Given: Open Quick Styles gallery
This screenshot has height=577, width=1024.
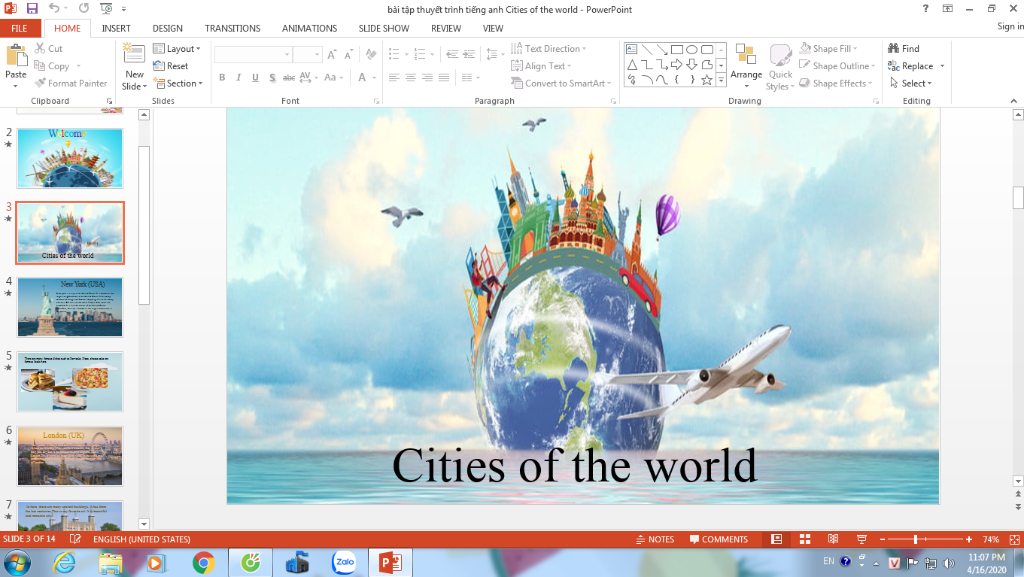Looking at the screenshot, I should tap(780, 67).
